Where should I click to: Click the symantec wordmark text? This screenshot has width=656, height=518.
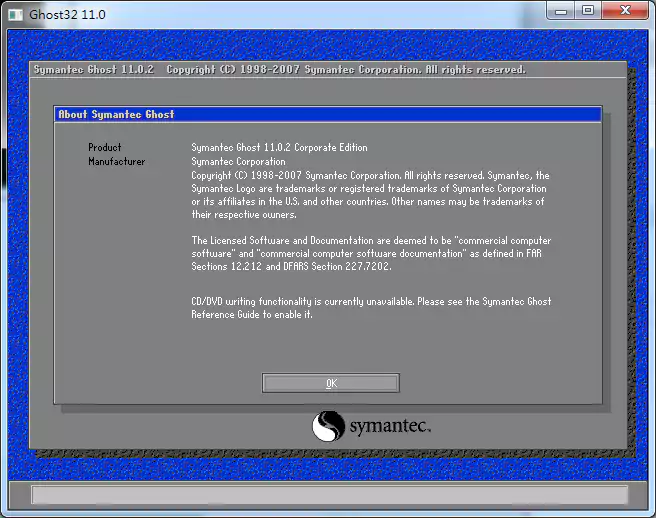[390, 428]
